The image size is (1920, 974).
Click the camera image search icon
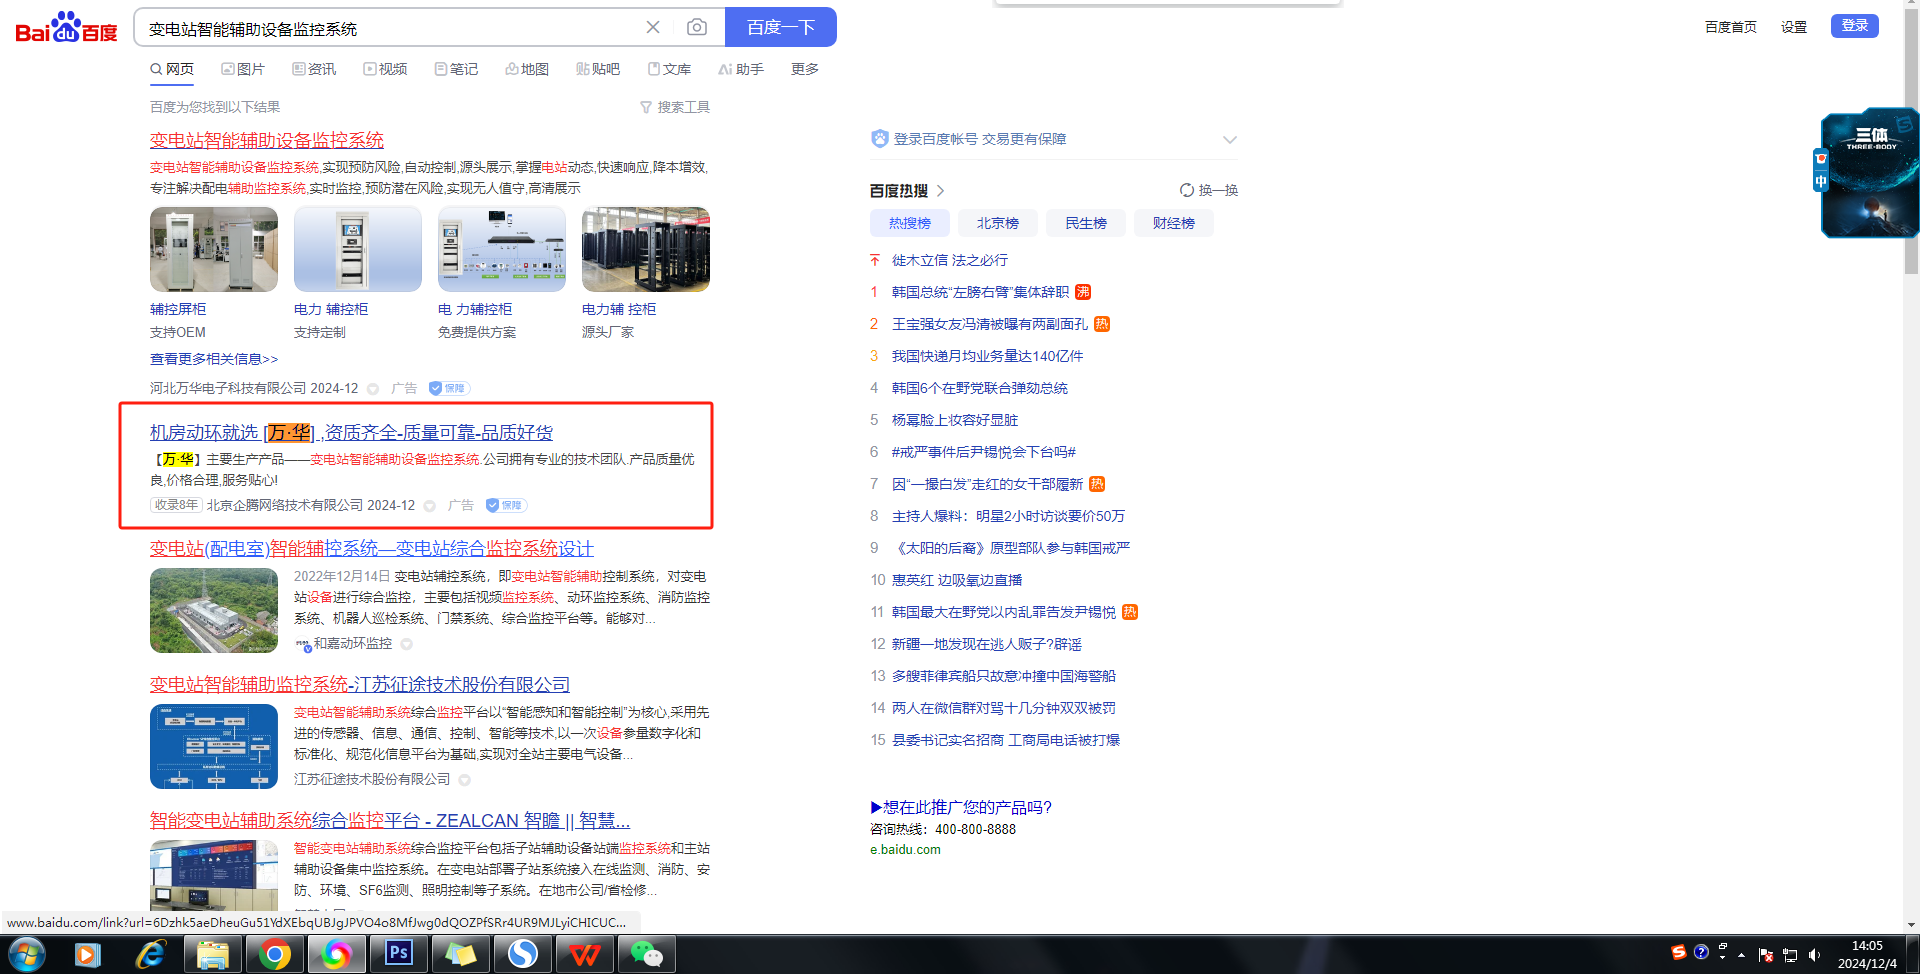pyautogui.click(x=697, y=27)
